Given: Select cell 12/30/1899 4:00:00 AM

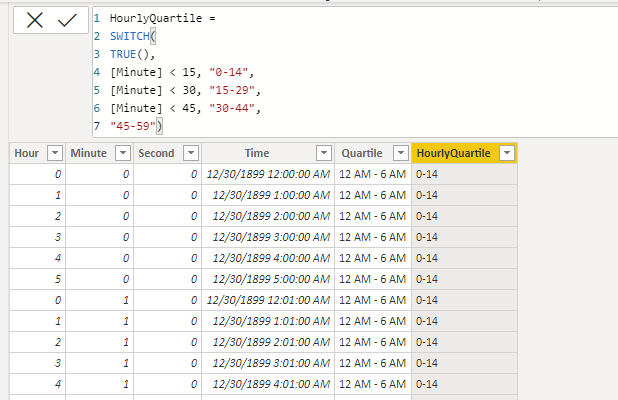Looking at the screenshot, I should point(268,258).
